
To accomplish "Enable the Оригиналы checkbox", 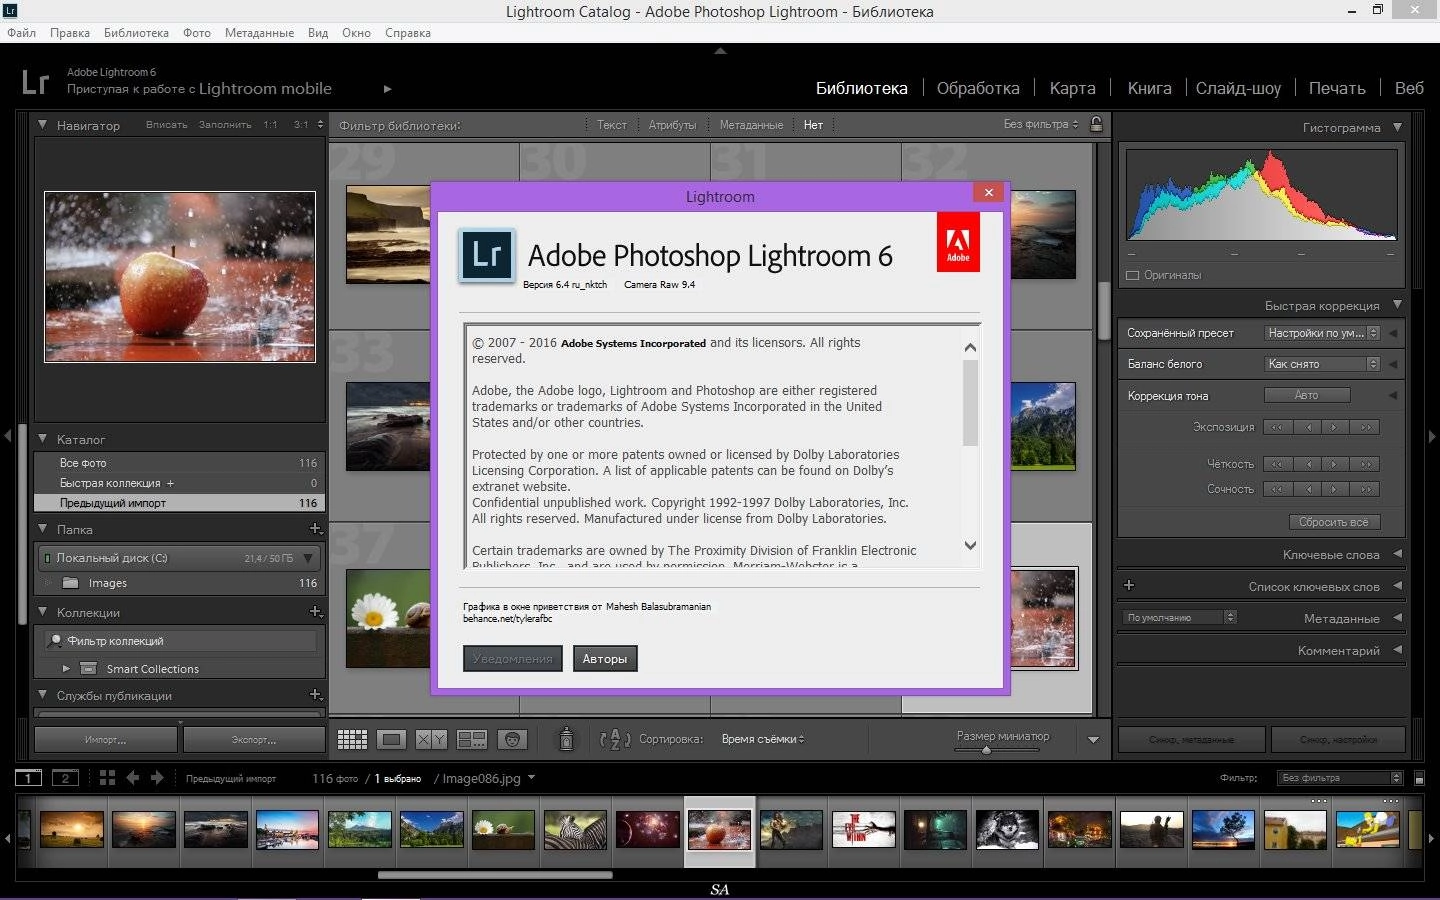I will pos(1132,275).
